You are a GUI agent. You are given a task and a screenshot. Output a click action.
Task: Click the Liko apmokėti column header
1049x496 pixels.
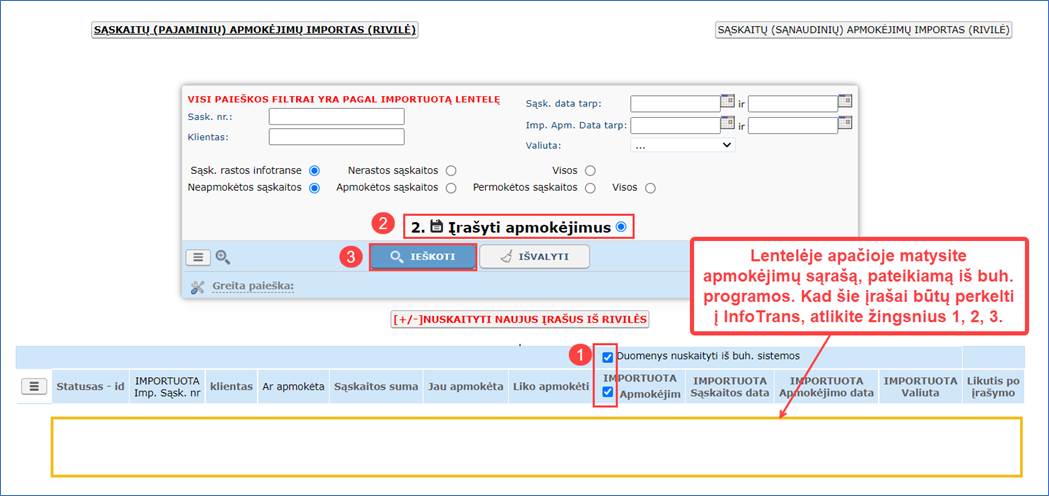[x=551, y=386]
